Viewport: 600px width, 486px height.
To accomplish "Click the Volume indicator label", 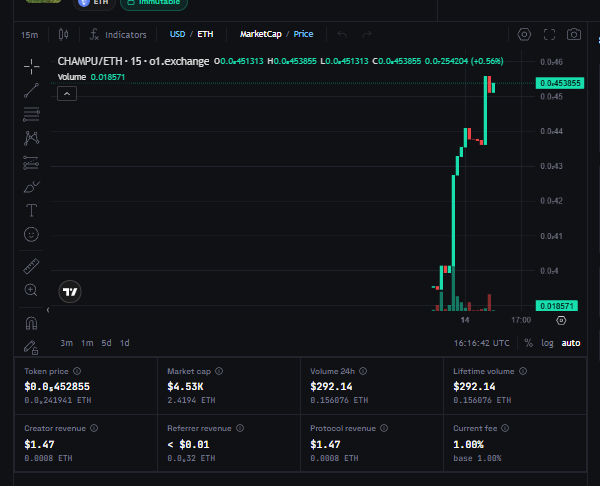I will pos(72,77).
